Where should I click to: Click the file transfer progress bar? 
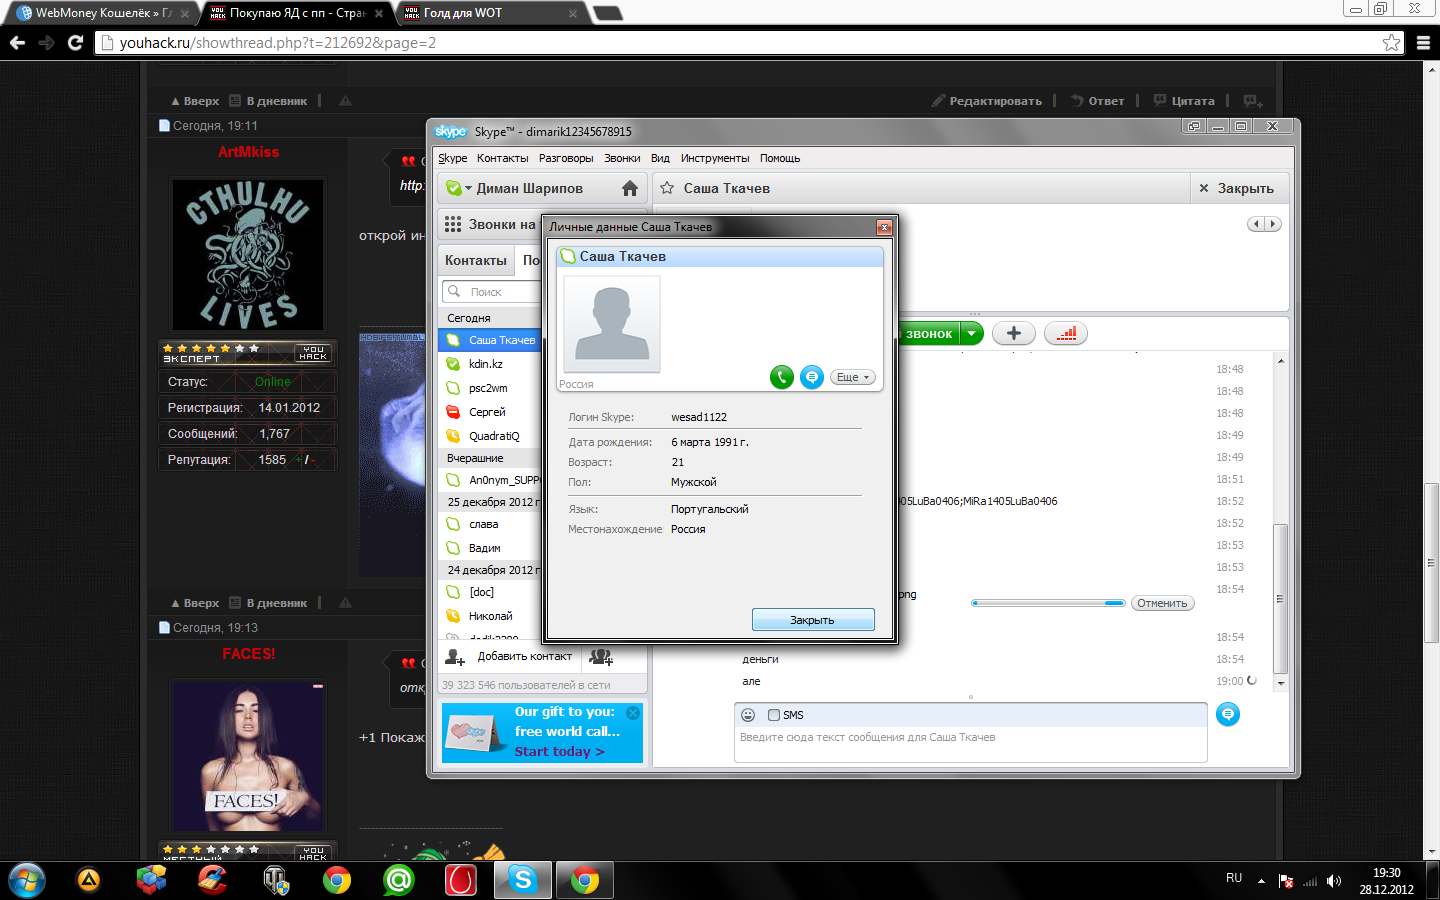[1048, 603]
